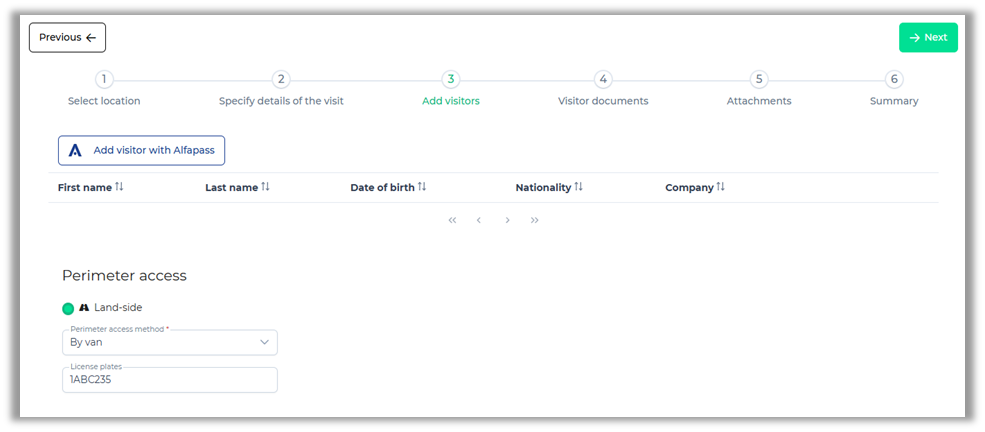Click the Previous button
Screen dimensions: 985x432
tap(67, 38)
